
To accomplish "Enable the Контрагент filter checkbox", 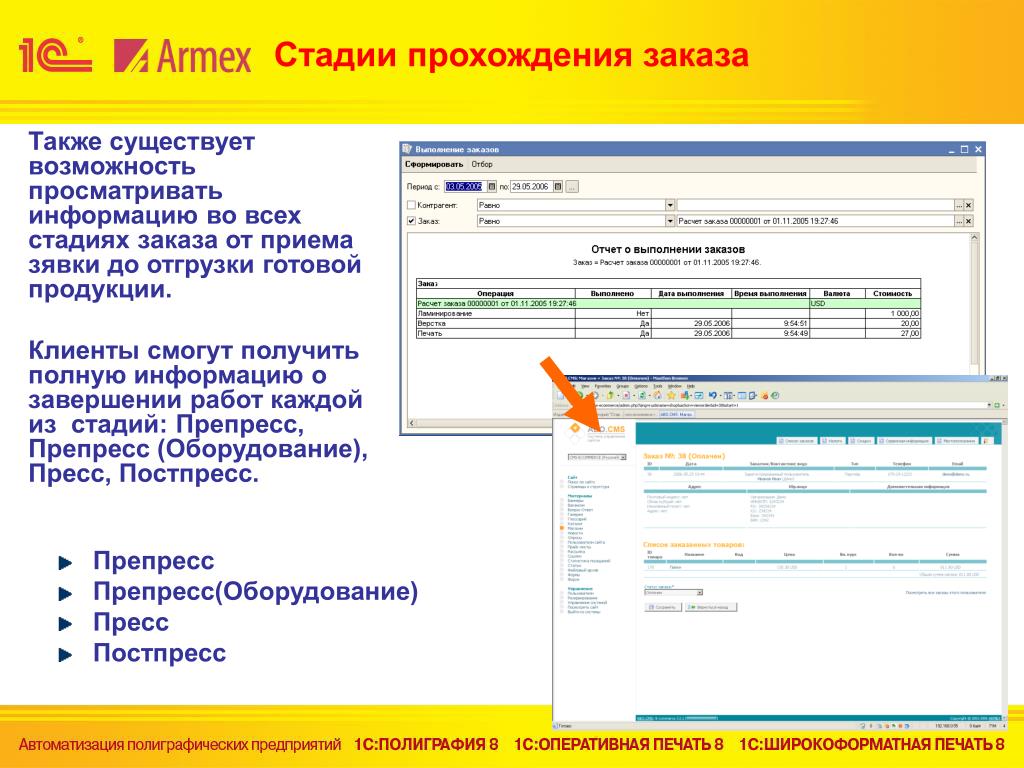I will tap(411, 205).
